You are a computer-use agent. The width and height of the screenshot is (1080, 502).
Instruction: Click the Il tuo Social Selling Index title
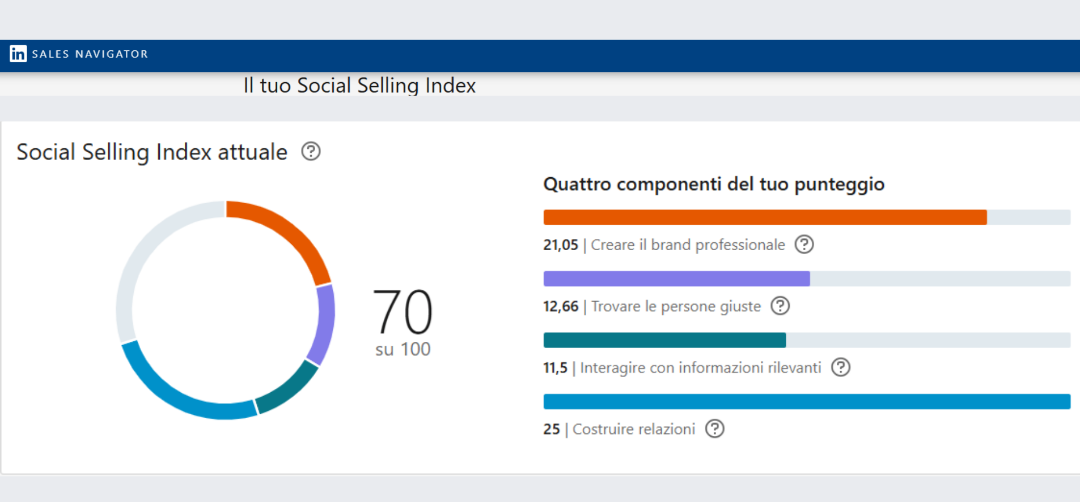click(x=360, y=86)
